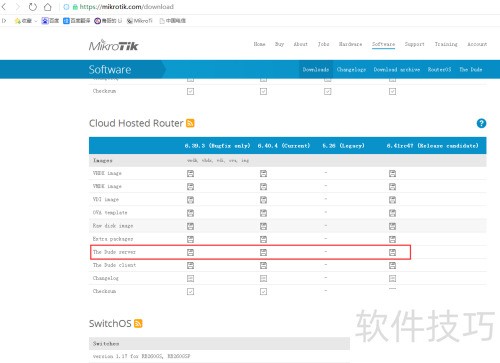Download The Dude server 6.40.4 Current
The image size is (500, 363).
click(263, 252)
